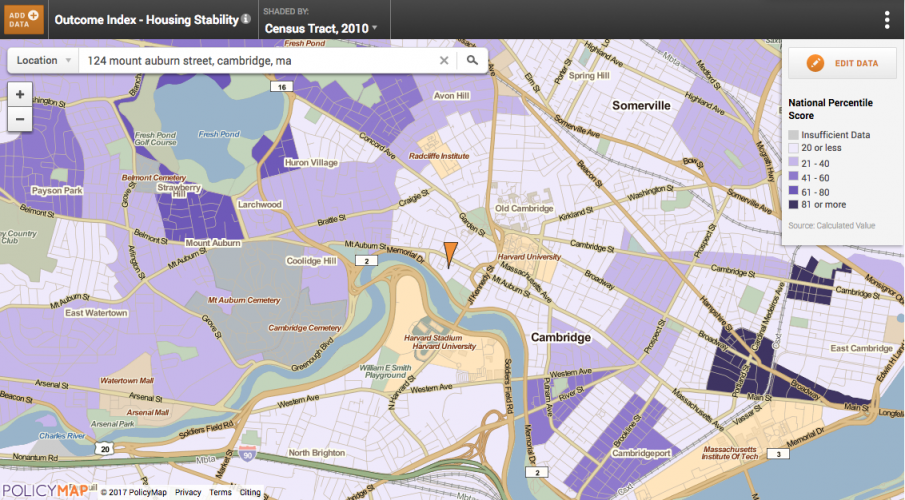
Task: Click the Payson Park label
Action: click(x=57, y=191)
